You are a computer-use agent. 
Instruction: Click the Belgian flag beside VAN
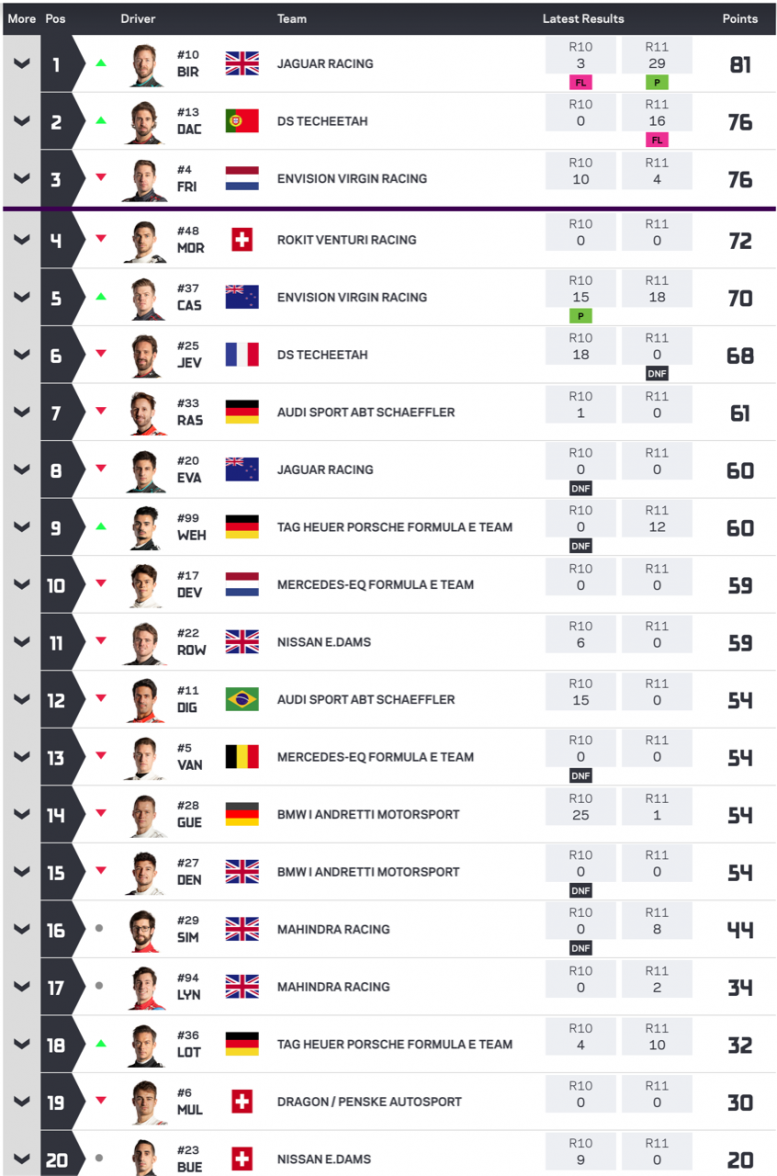point(242,757)
